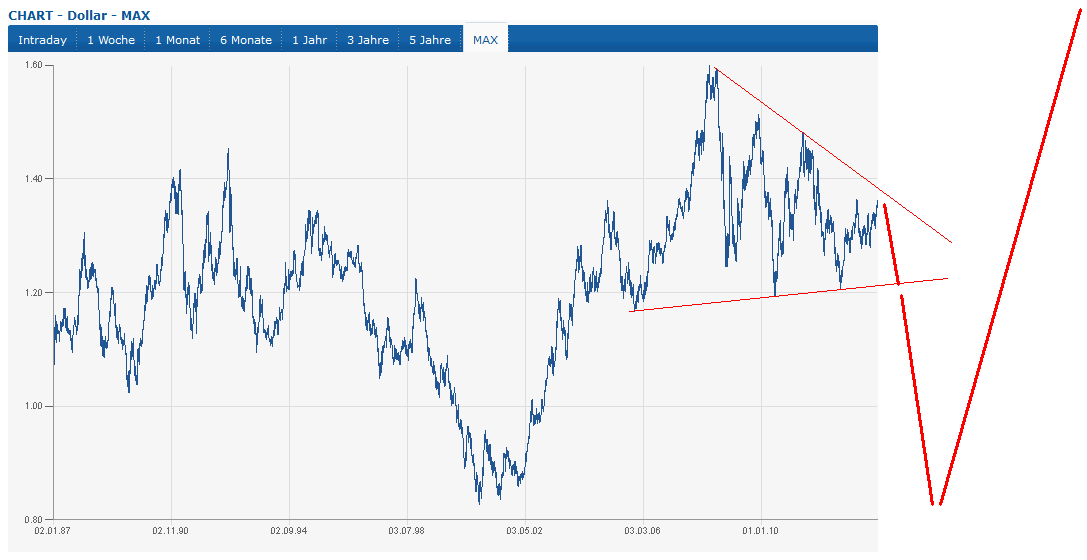Screen dimensions: 1087x560
Task: Open the 1 Monat timeframe tab
Action: tap(178, 40)
